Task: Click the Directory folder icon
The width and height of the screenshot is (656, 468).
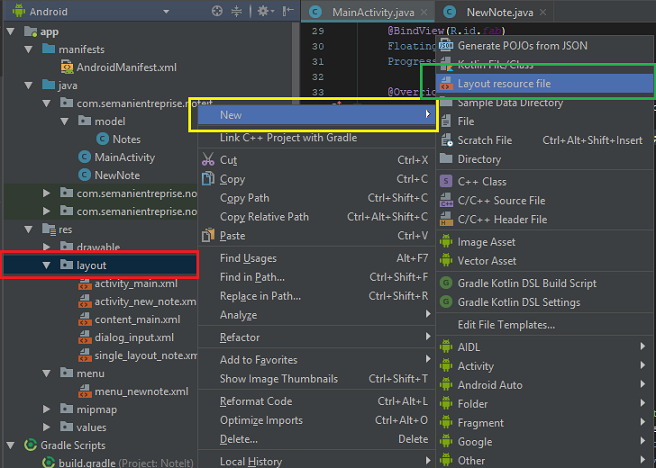Action: 446,159
